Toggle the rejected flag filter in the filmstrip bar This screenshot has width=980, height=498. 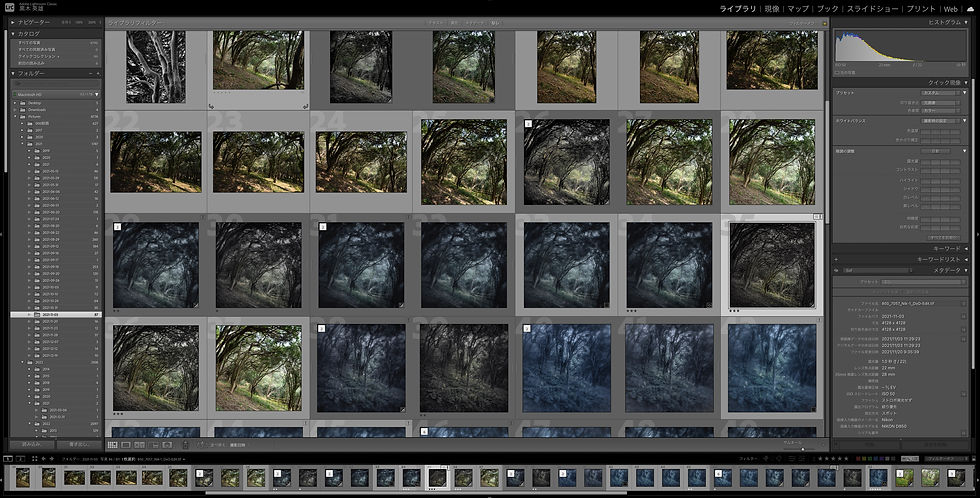[779, 458]
